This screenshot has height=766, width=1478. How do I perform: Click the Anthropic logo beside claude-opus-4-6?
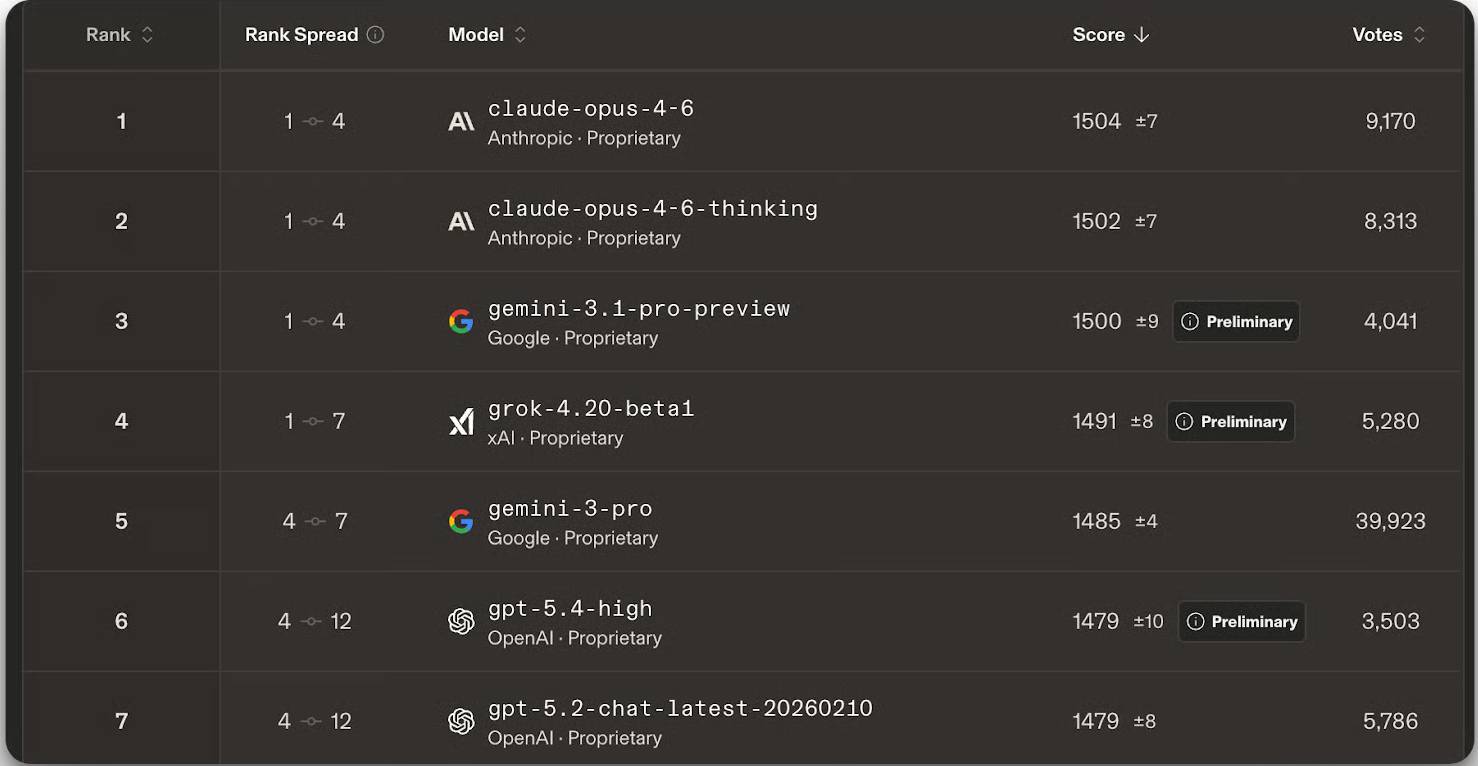461,122
